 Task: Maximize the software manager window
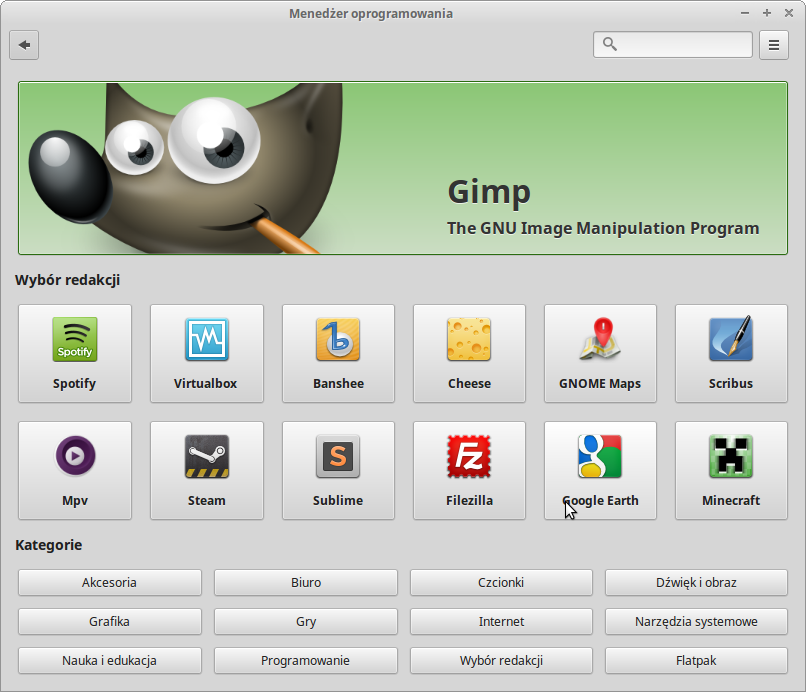[x=767, y=13]
